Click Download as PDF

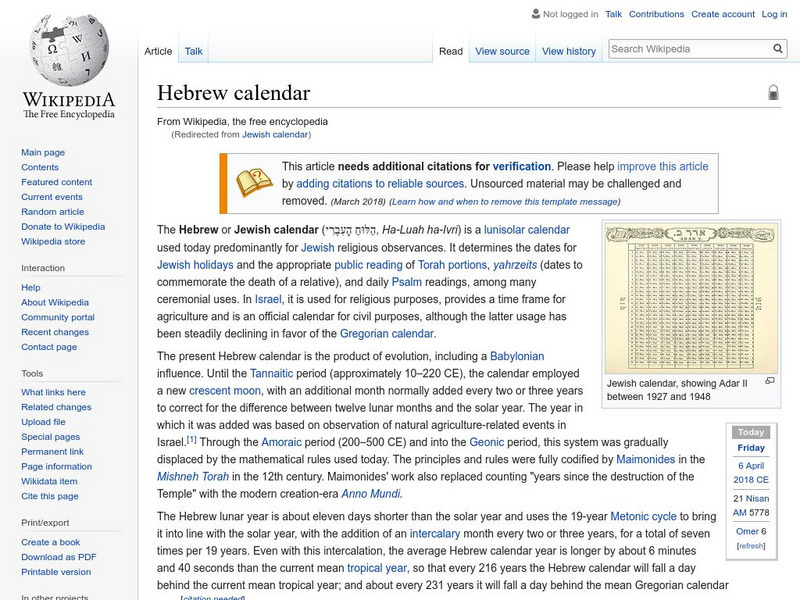coord(59,557)
